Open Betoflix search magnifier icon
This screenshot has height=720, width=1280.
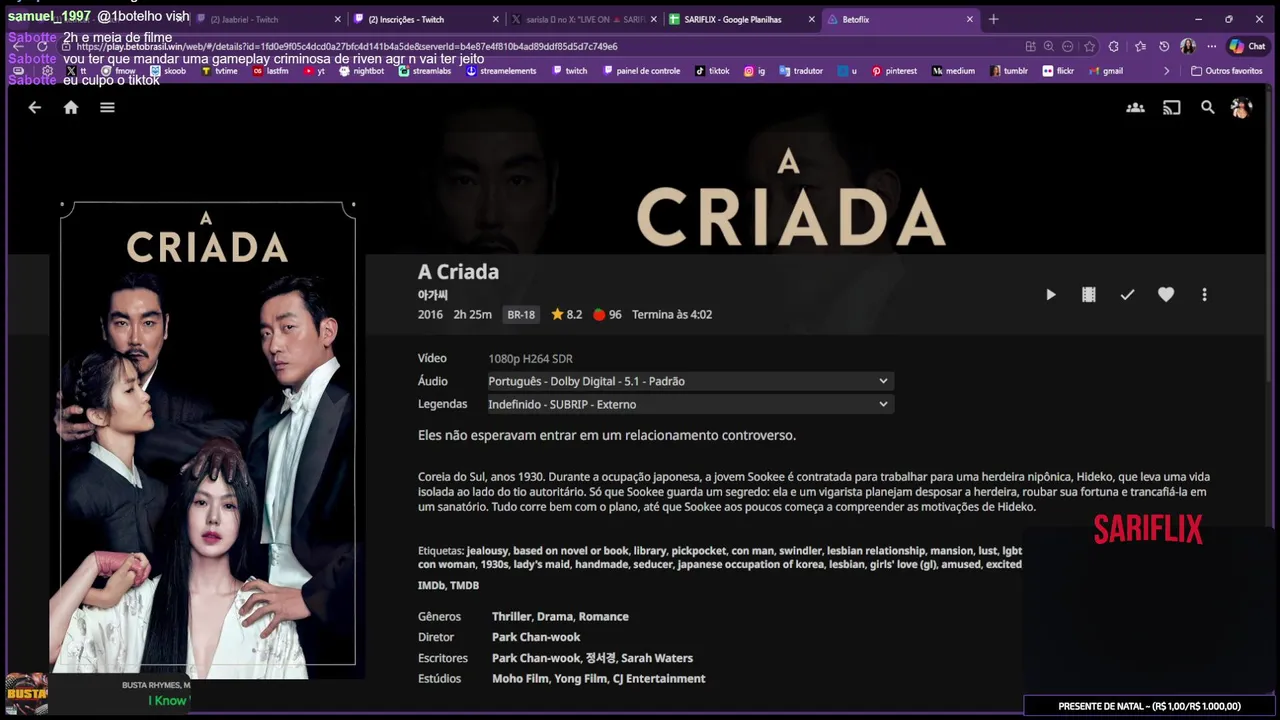click(x=1208, y=107)
